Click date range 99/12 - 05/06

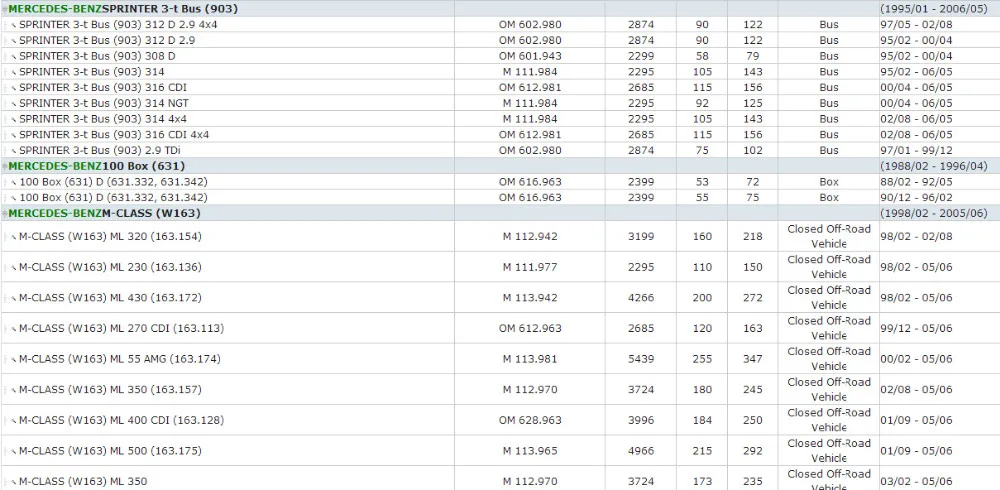[x=916, y=329]
